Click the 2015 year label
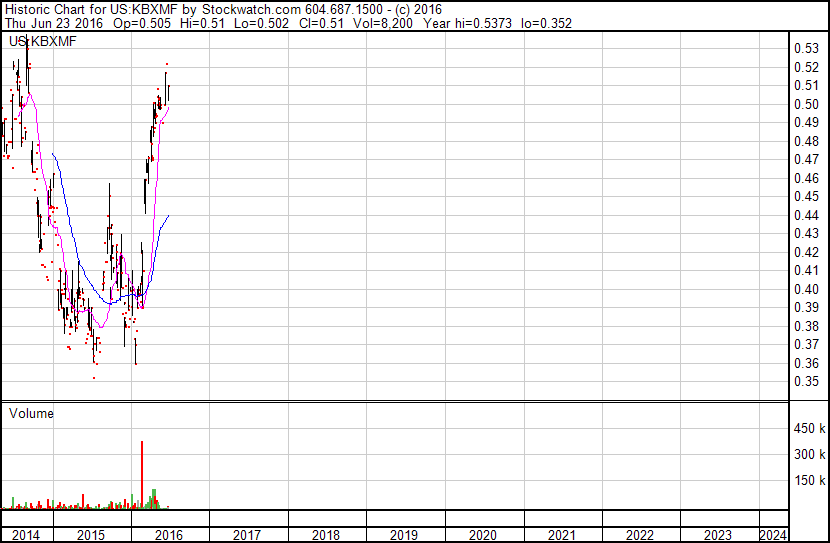 coord(91,535)
